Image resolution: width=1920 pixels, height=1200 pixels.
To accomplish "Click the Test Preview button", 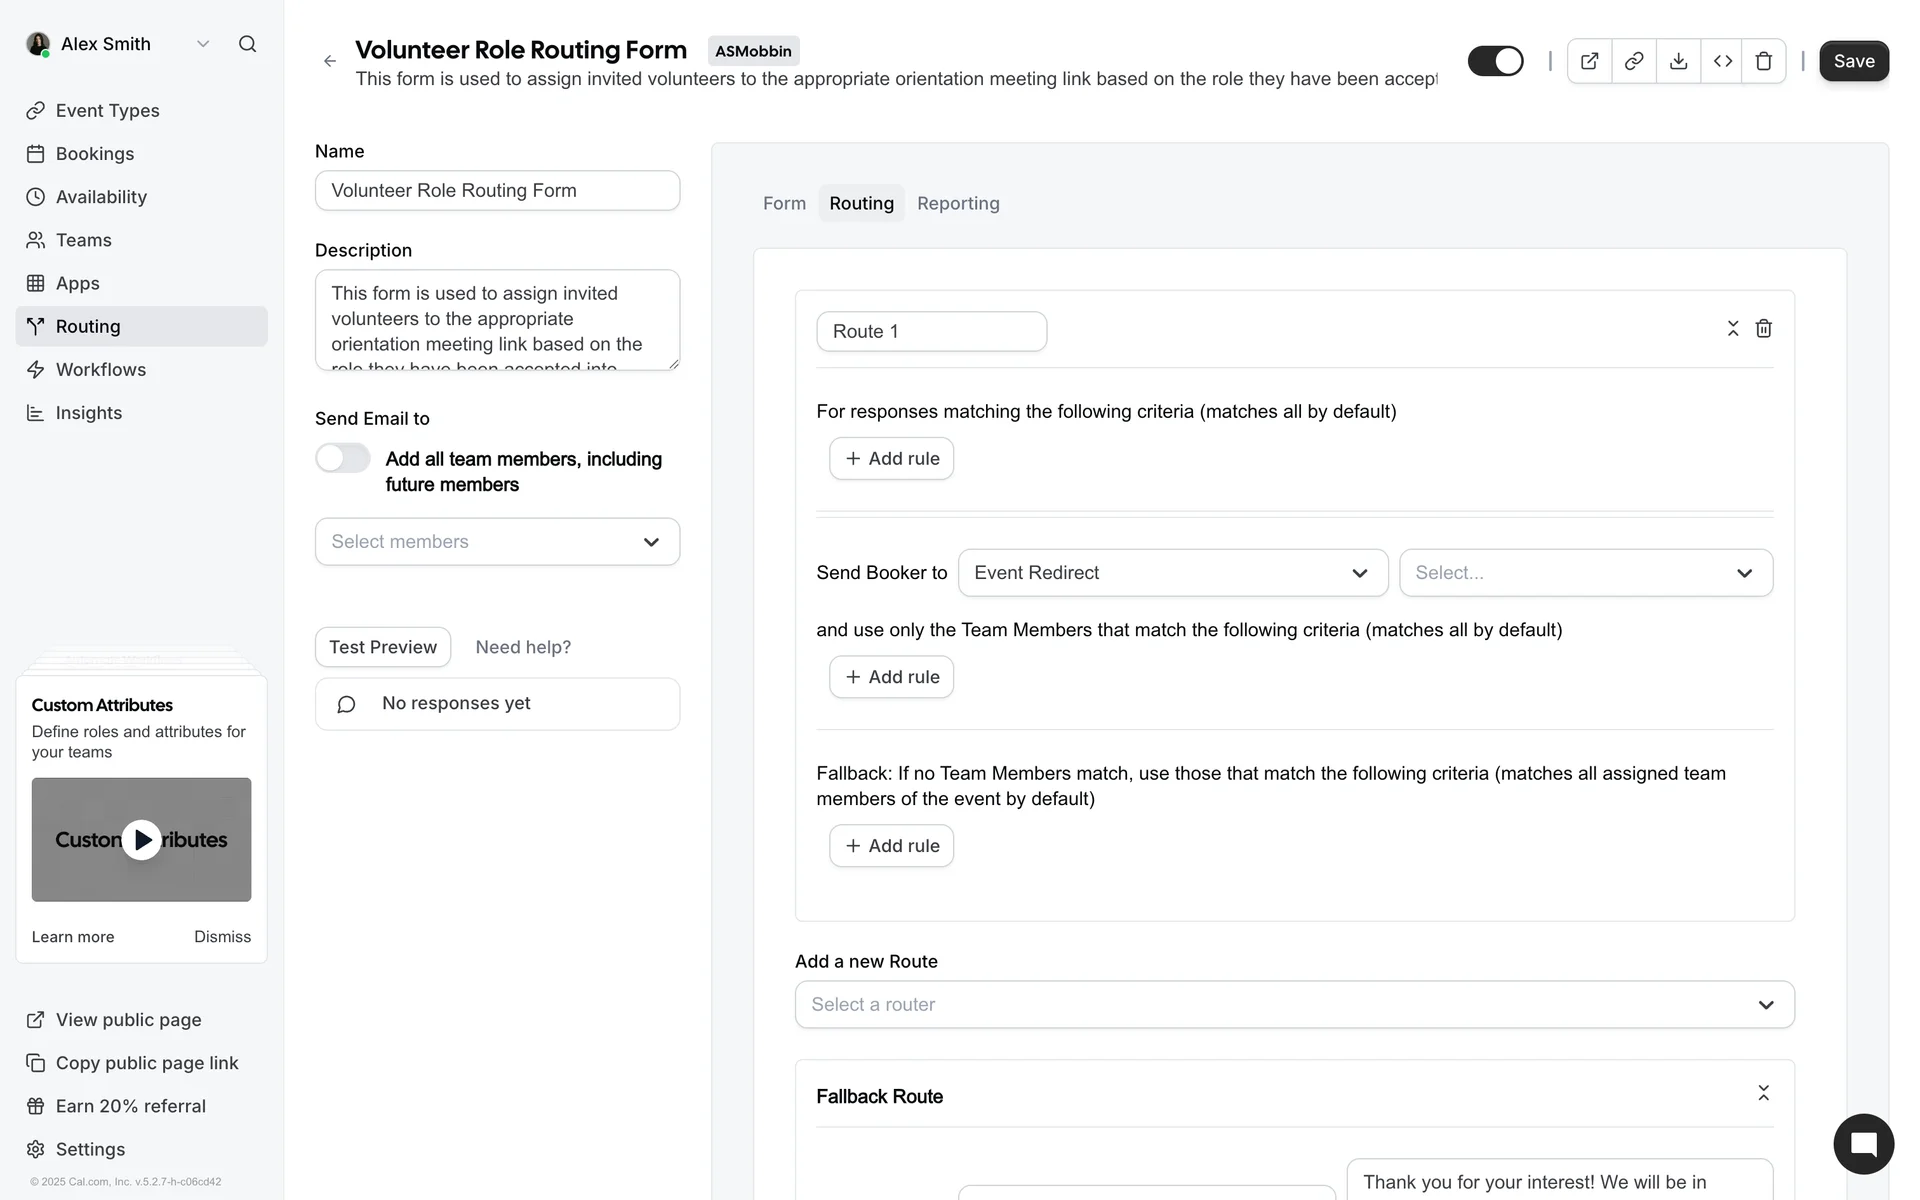I will pyautogui.click(x=383, y=647).
